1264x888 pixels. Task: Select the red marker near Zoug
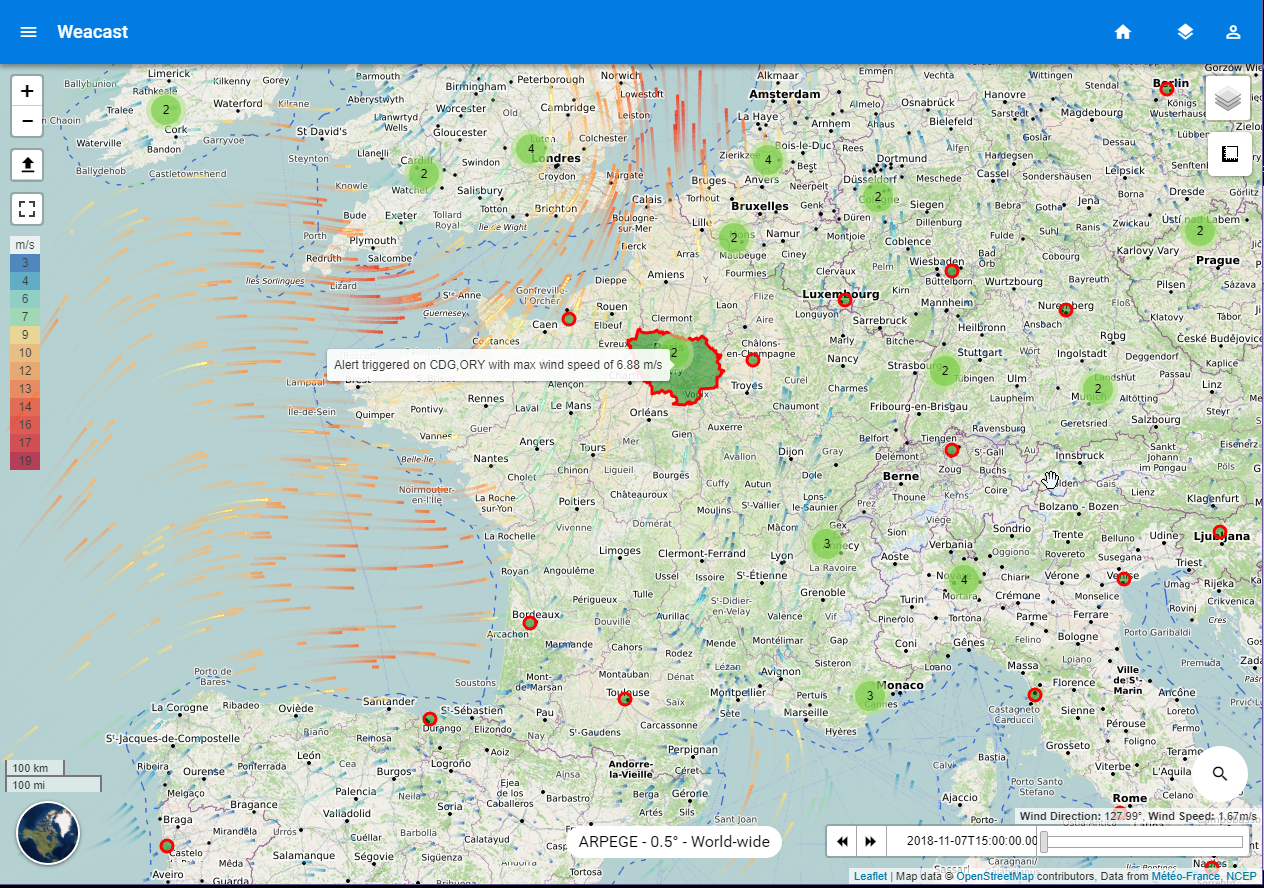pyautogui.click(x=952, y=450)
